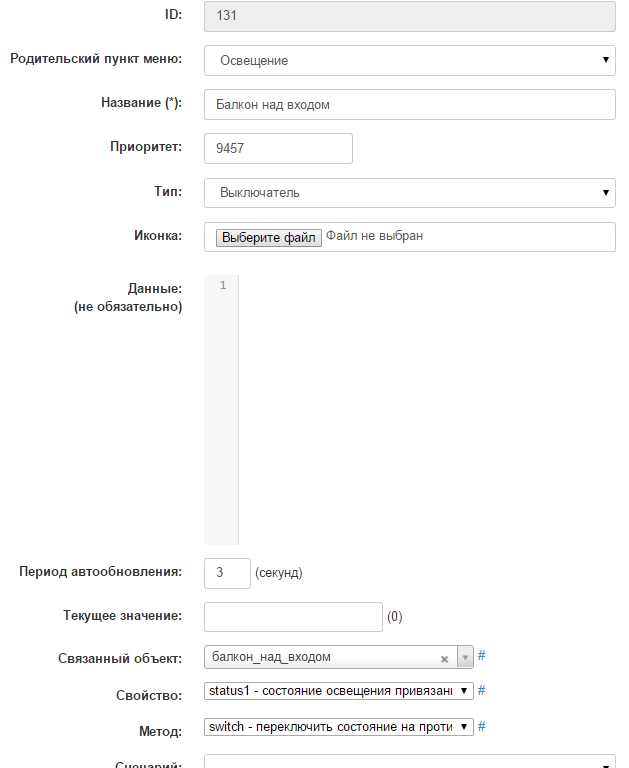The image size is (629, 768).
Task: Click into the Приоритет field showing 9457
Action: [x=278, y=148]
